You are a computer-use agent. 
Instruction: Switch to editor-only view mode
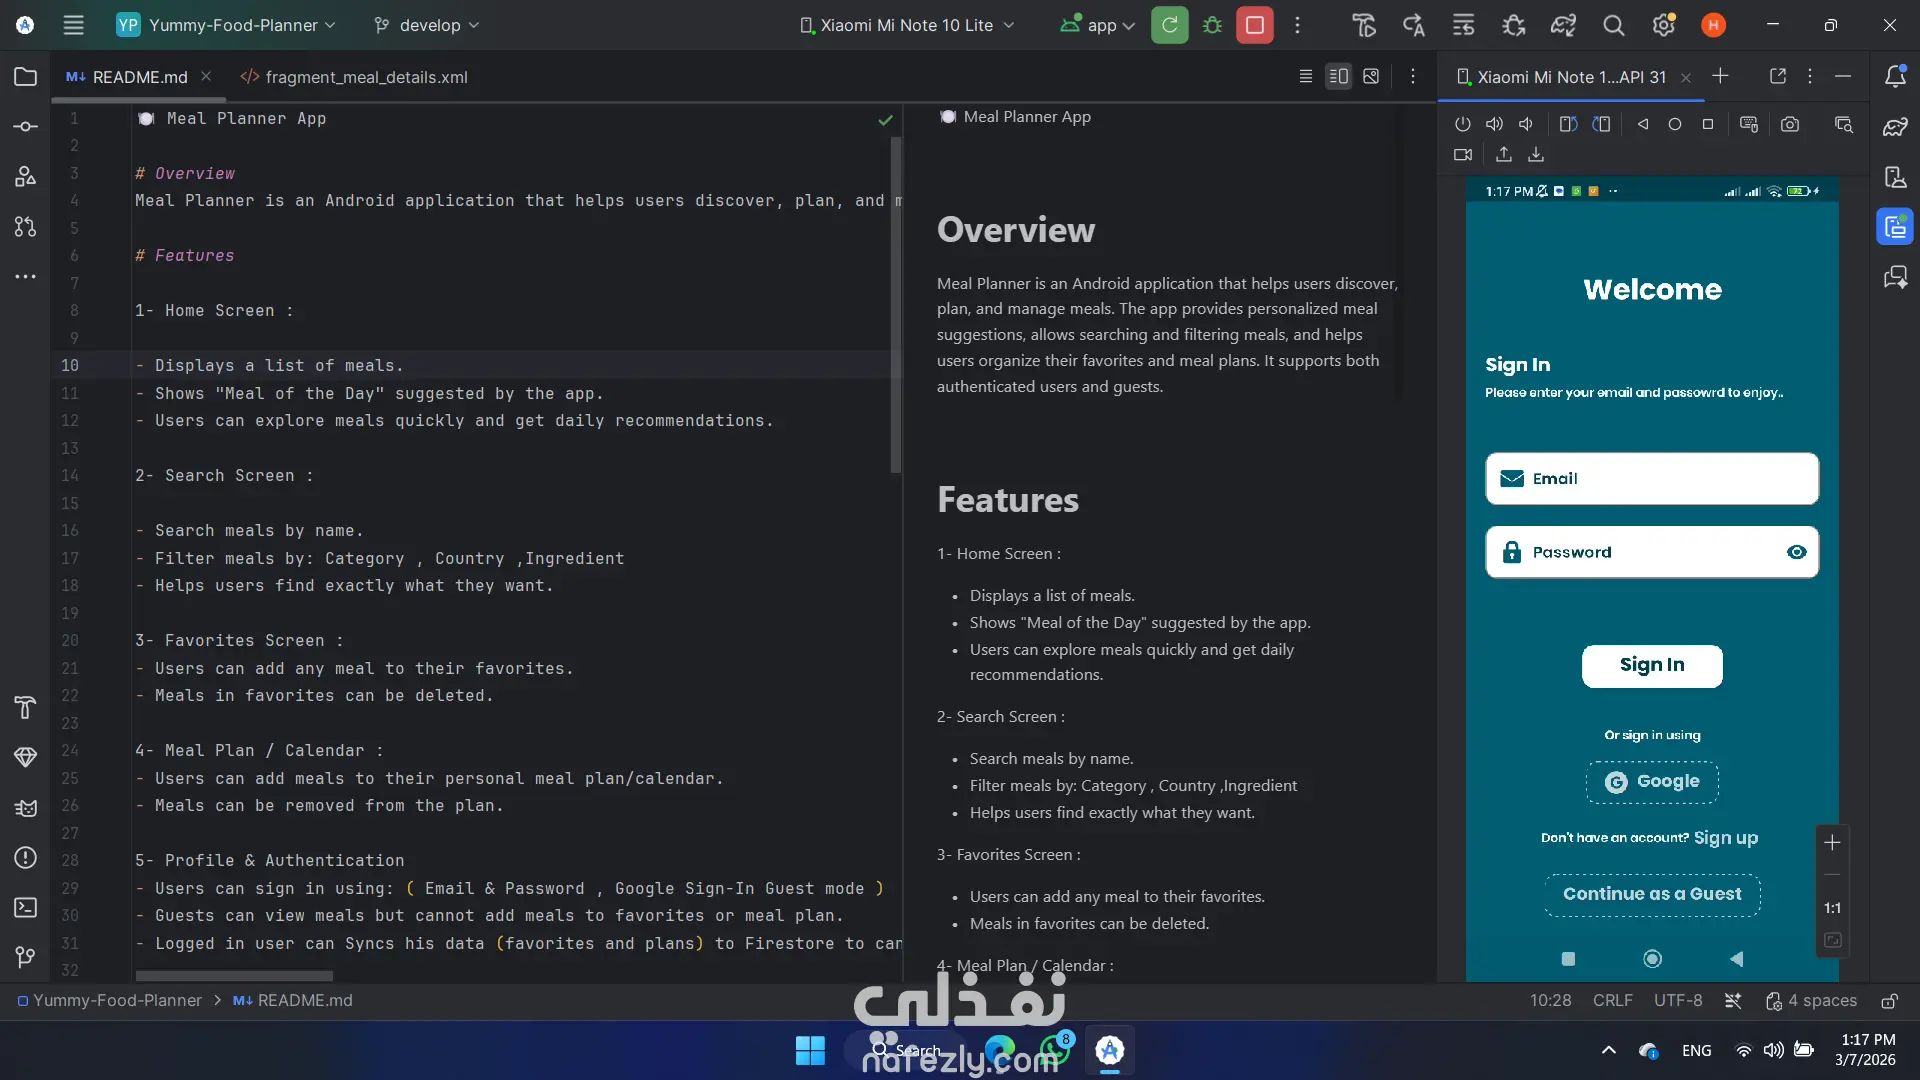(x=1305, y=77)
